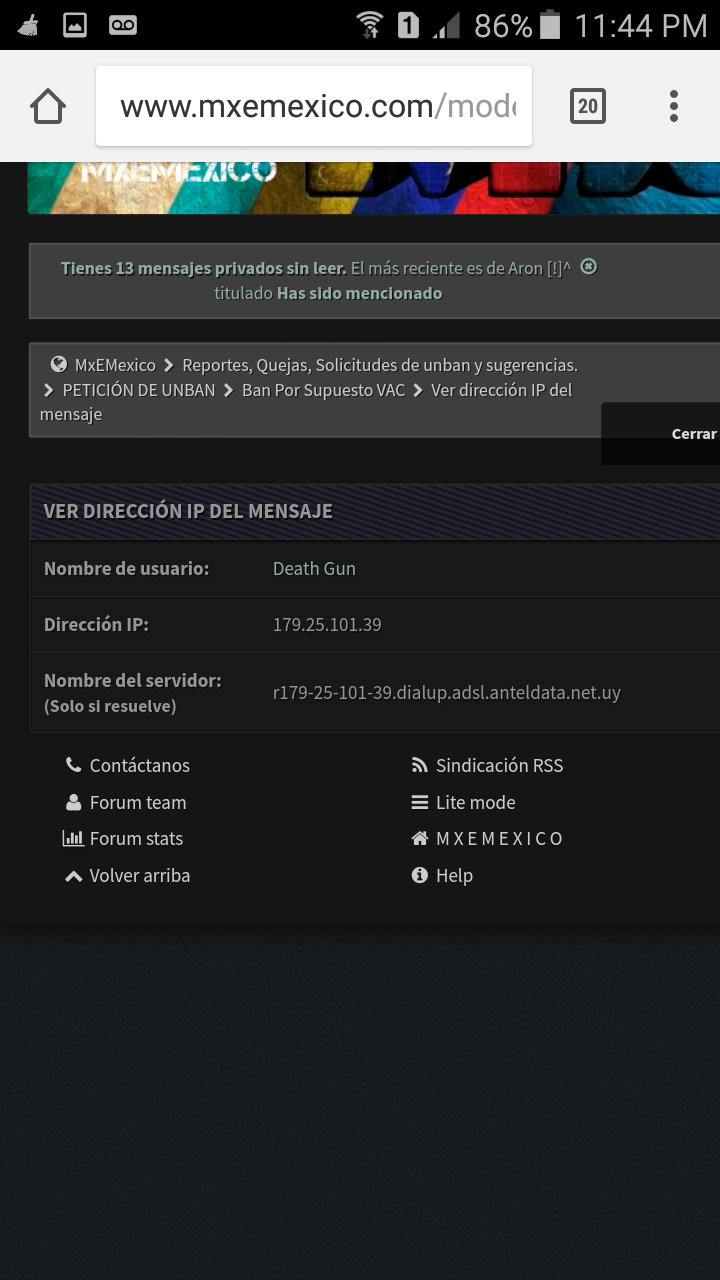This screenshot has width=720, height=1280.
Task: Click the Contáctanos phone icon
Action: (x=73, y=765)
